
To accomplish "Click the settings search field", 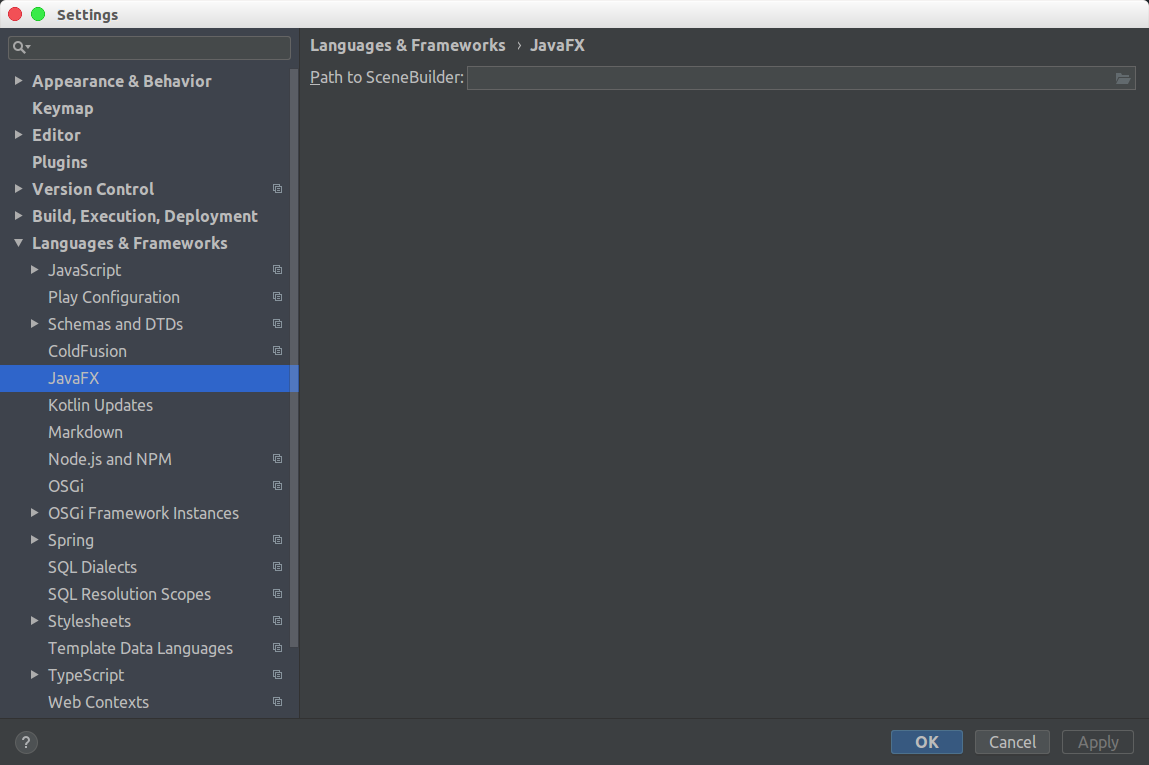I will pyautogui.click(x=149, y=48).
